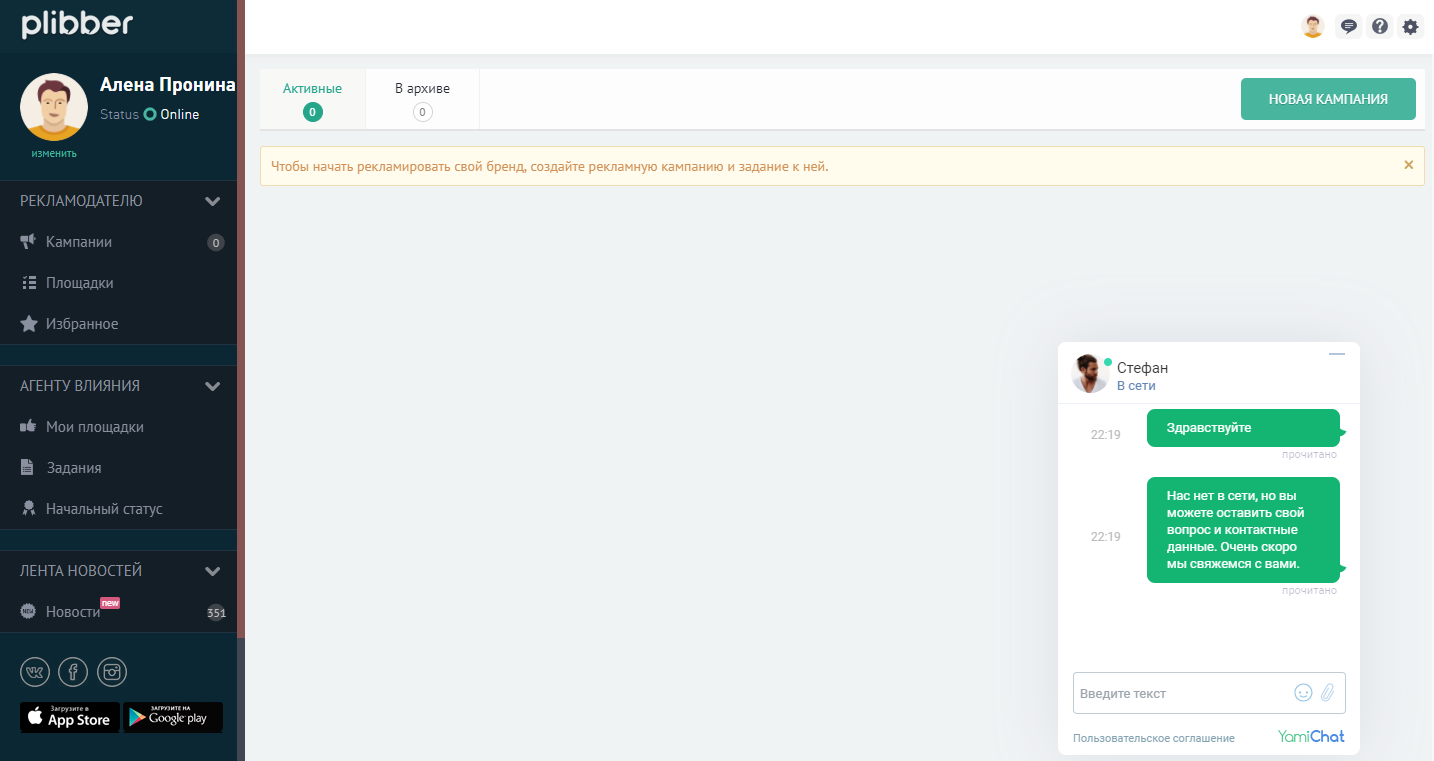The image size is (1434, 761).
Task: Click the star icon beside Избранное
Action: [x=29, y=324]
